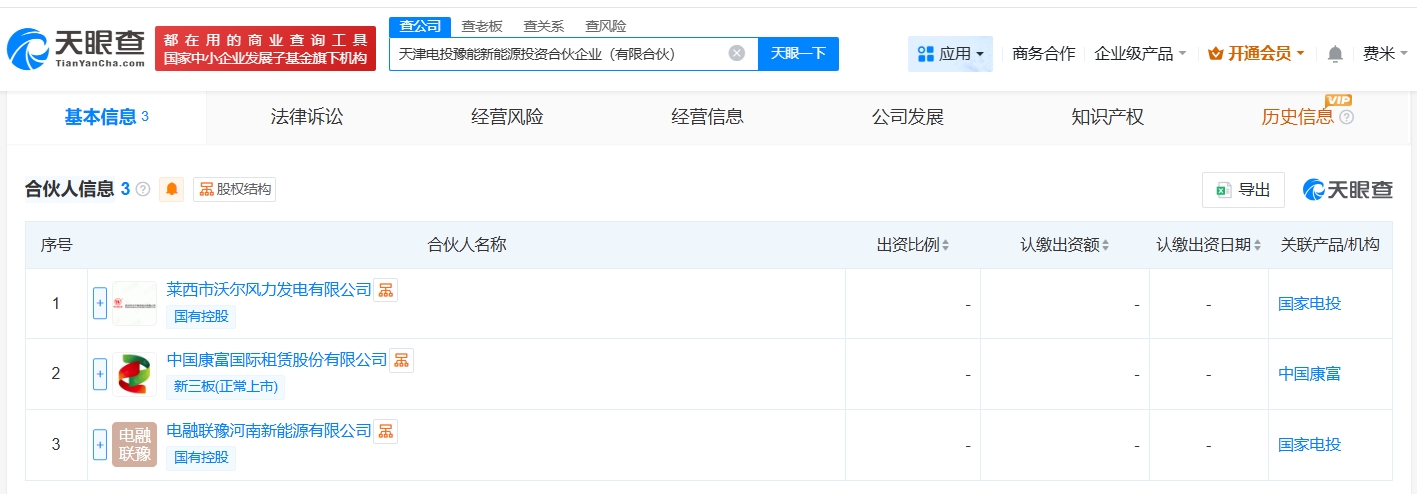Open the 应用 dropdown menu
This screenshot has width=1417, height=494.
950,54
